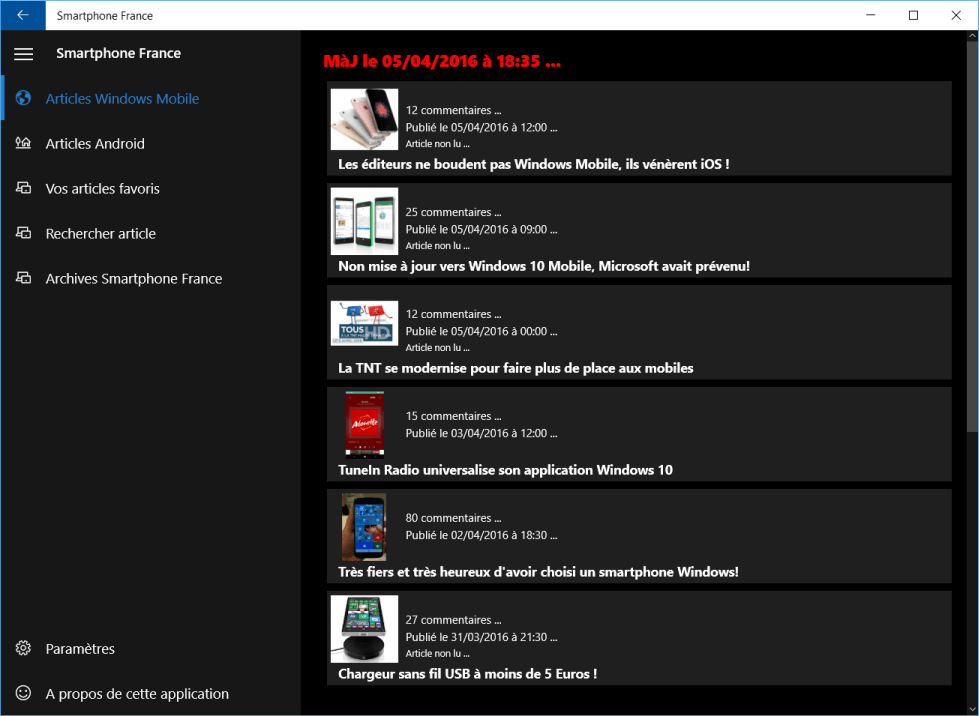Open wireless charger thumbnail
This screenshot has width=979, height=716.
click(364, 629)
